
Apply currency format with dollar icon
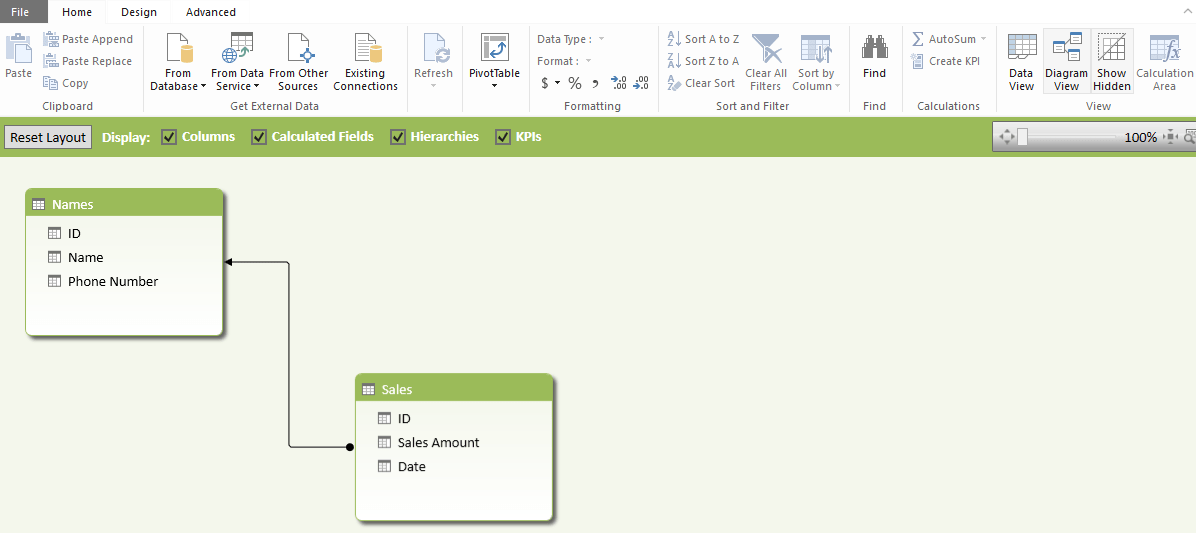coord(545,83)
